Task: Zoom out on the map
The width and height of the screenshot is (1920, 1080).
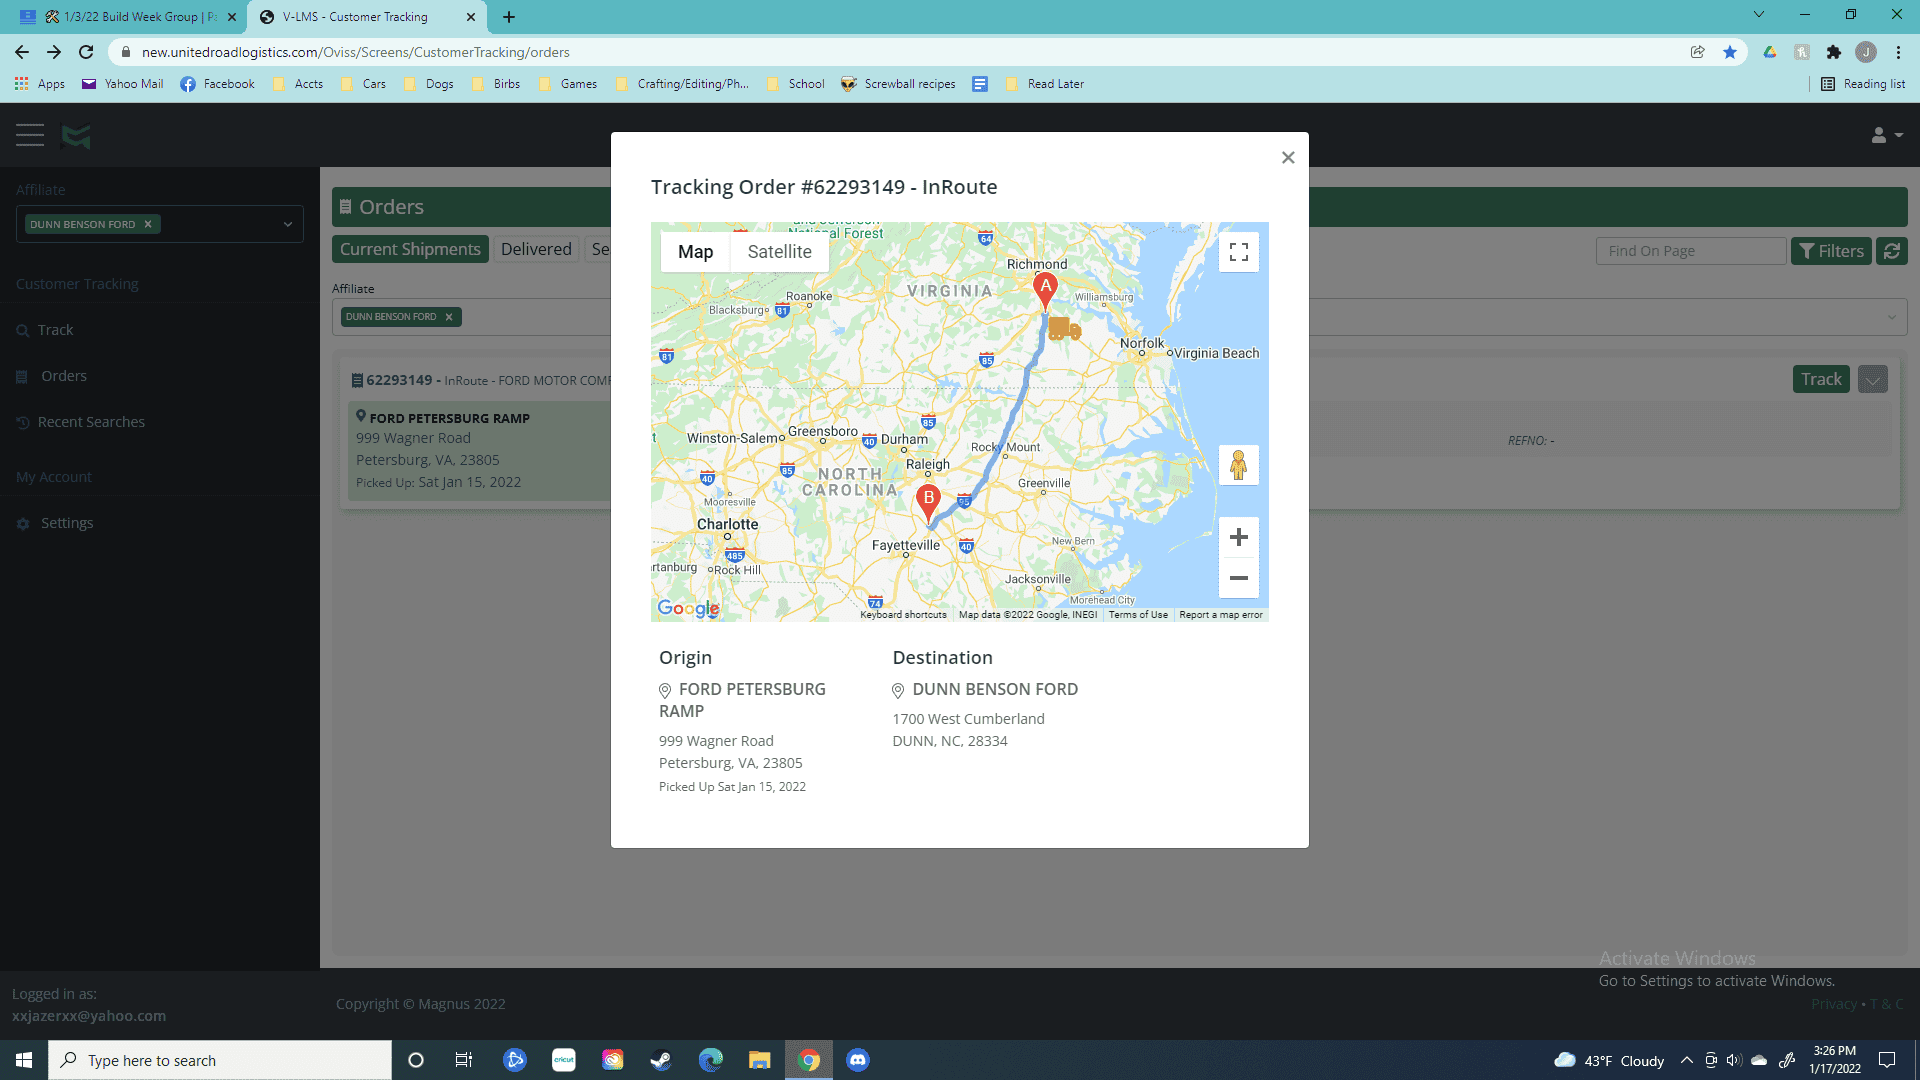Action: [1239, 578]
